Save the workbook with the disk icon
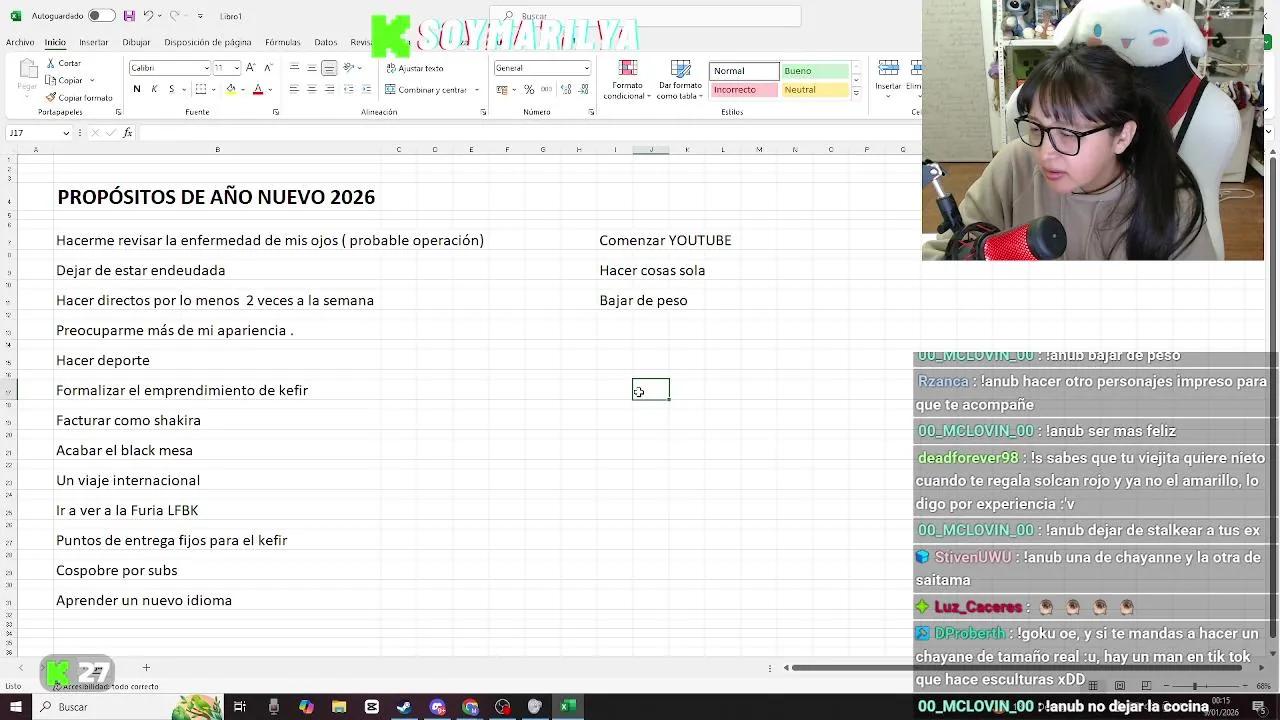The height and width of the screenshot is (720, 1280). click(130, 16)
